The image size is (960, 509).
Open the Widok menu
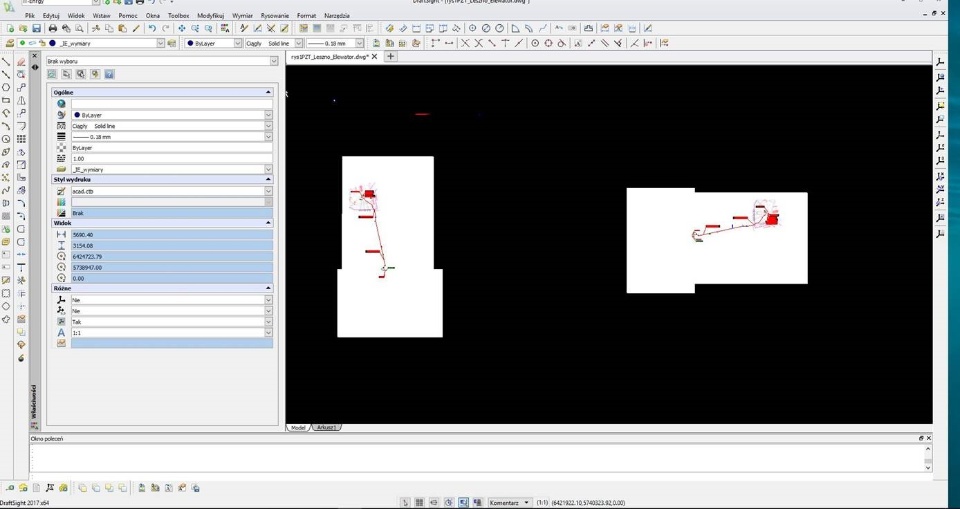(76, 15)
